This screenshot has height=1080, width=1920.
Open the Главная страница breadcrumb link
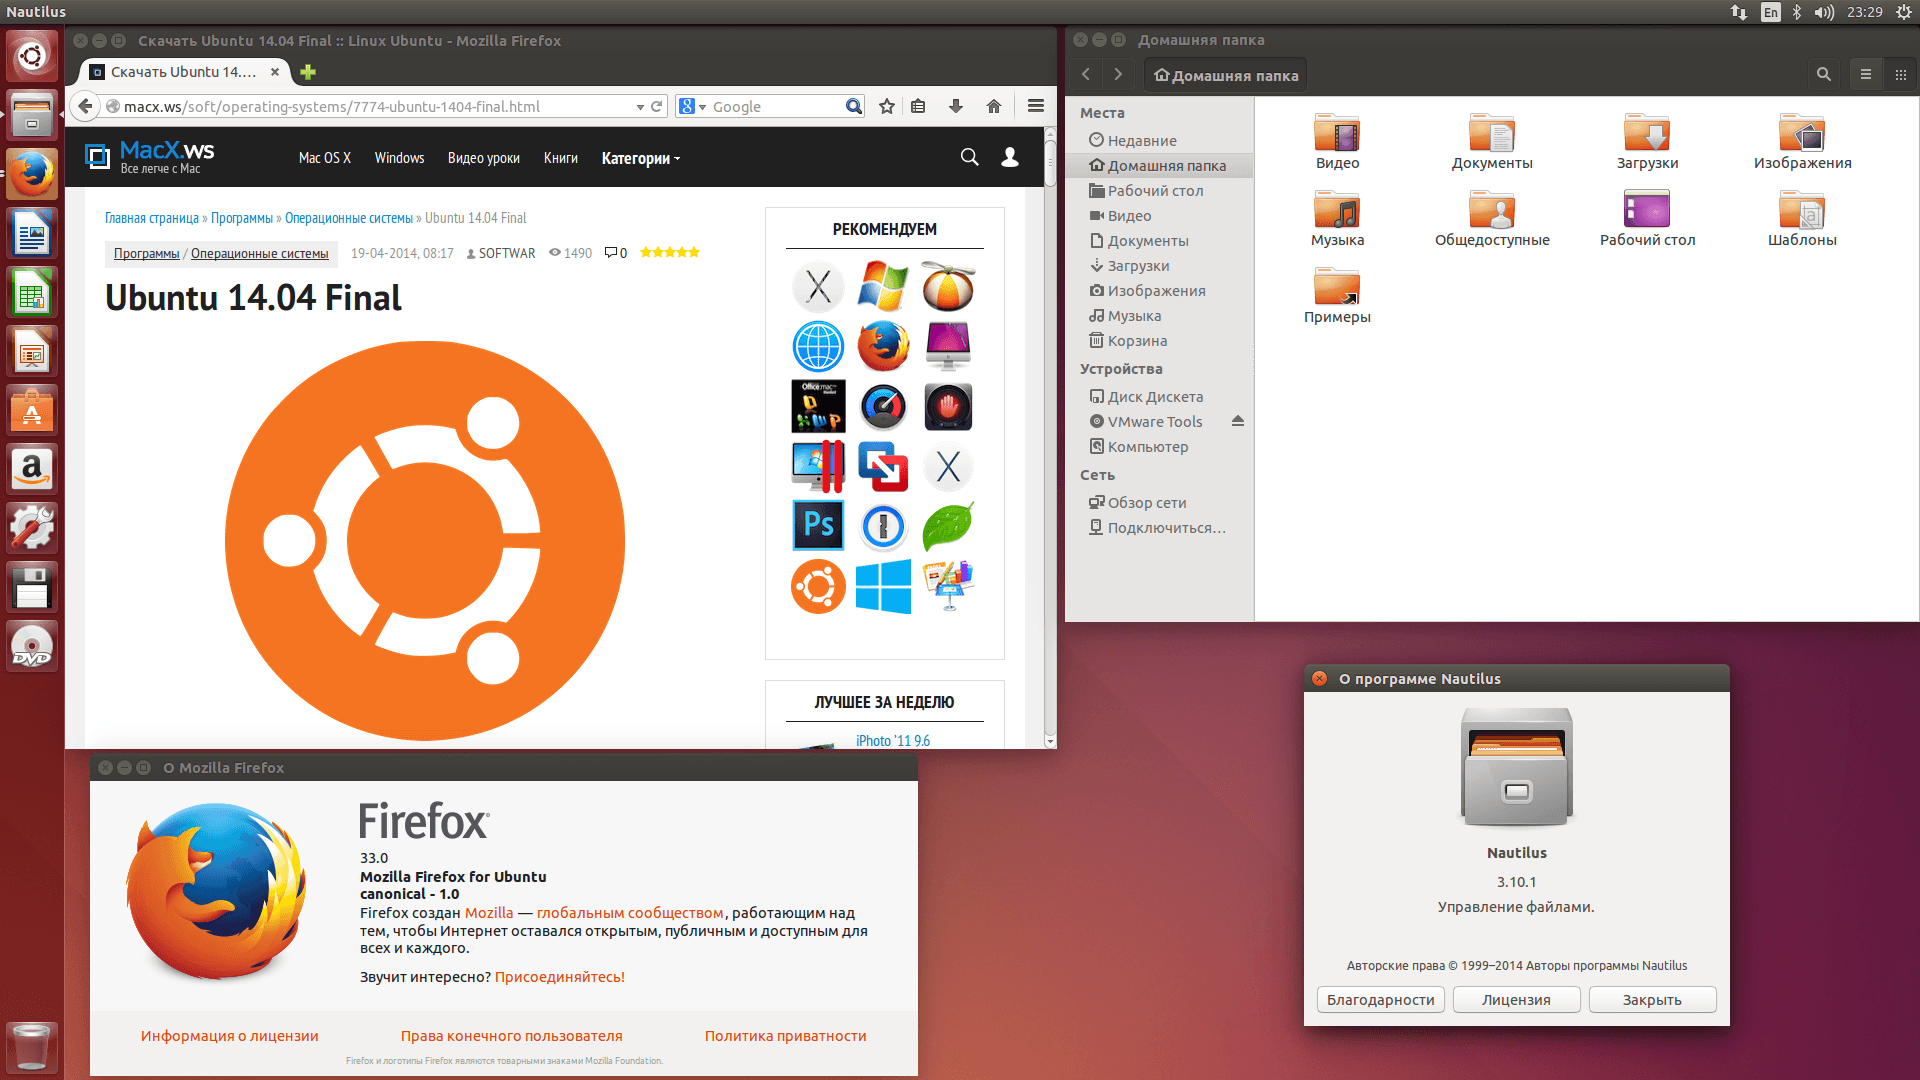152,218
